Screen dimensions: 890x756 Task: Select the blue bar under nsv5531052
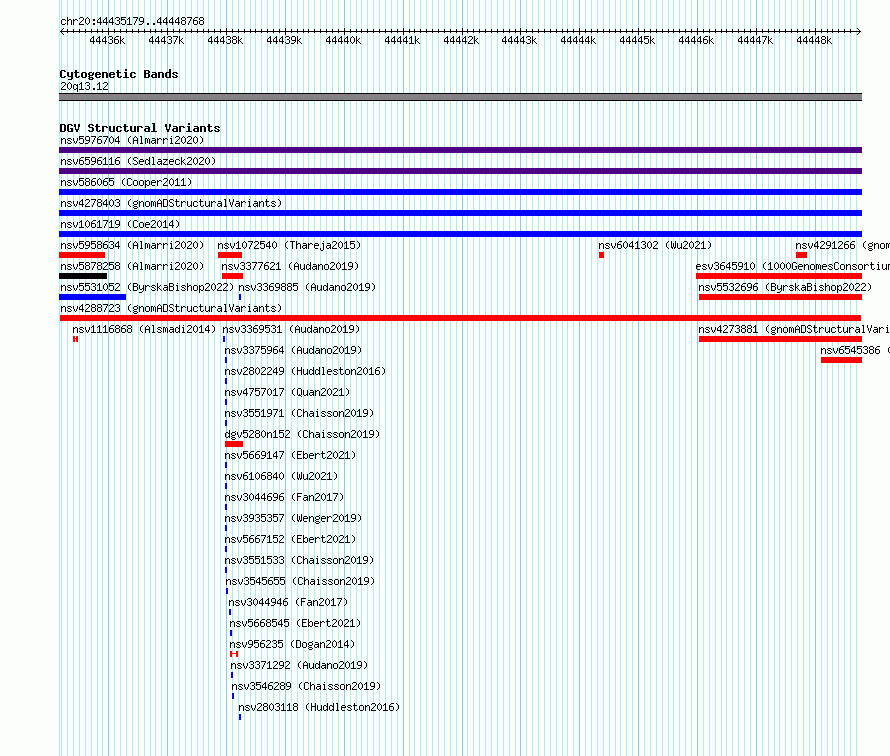(93, 297)
